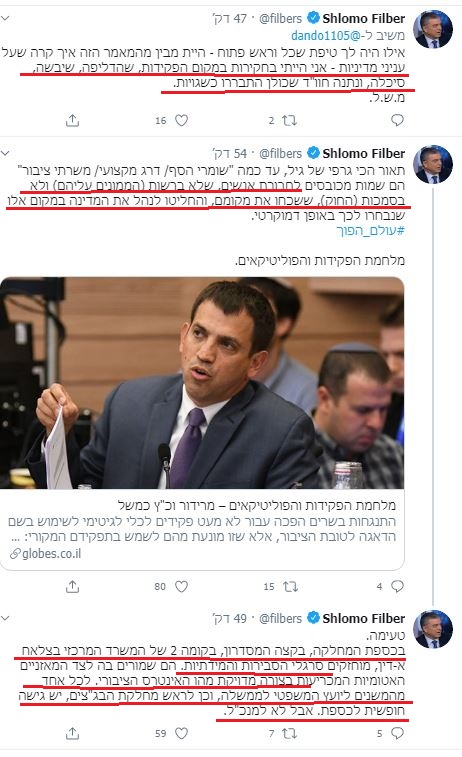Like the first tweet with 16 likes
Viewport: 462px width, 757px height.
(182, 120)
